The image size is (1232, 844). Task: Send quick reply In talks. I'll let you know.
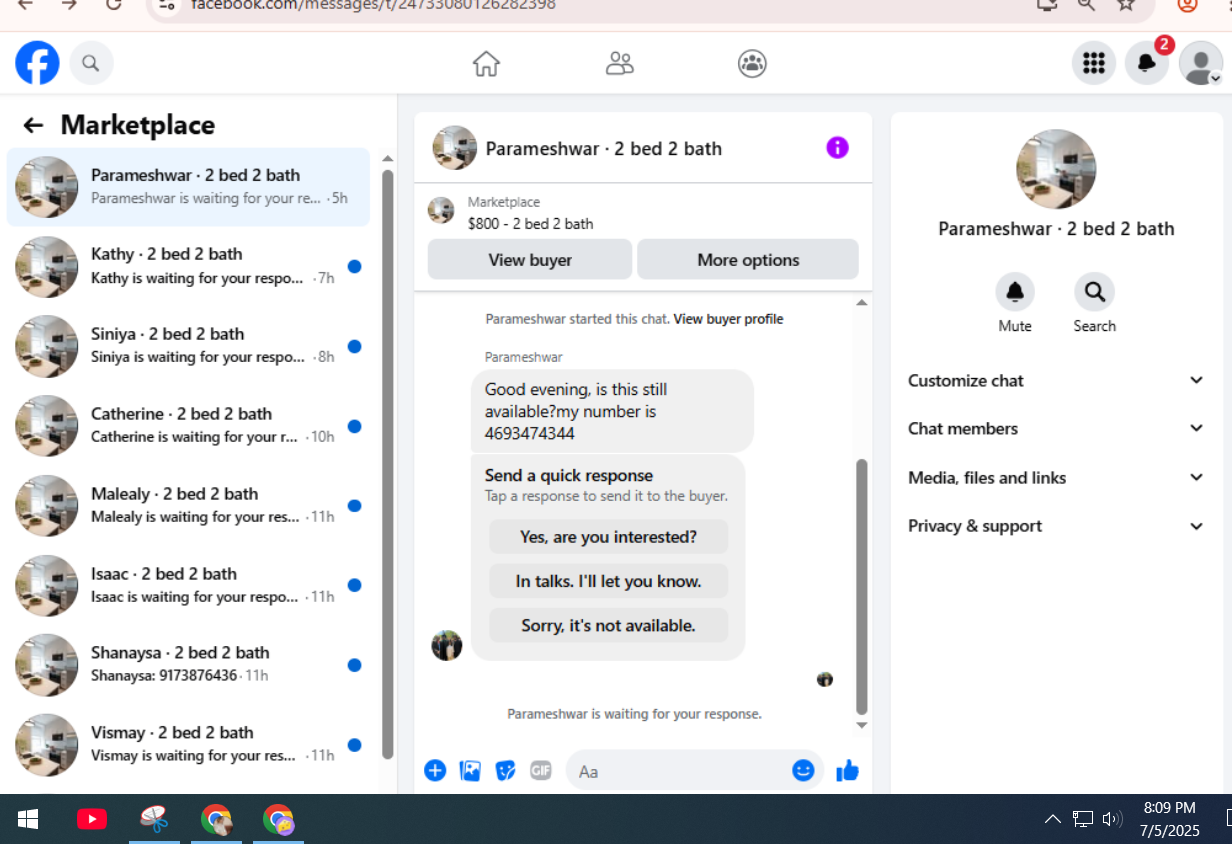608,581
